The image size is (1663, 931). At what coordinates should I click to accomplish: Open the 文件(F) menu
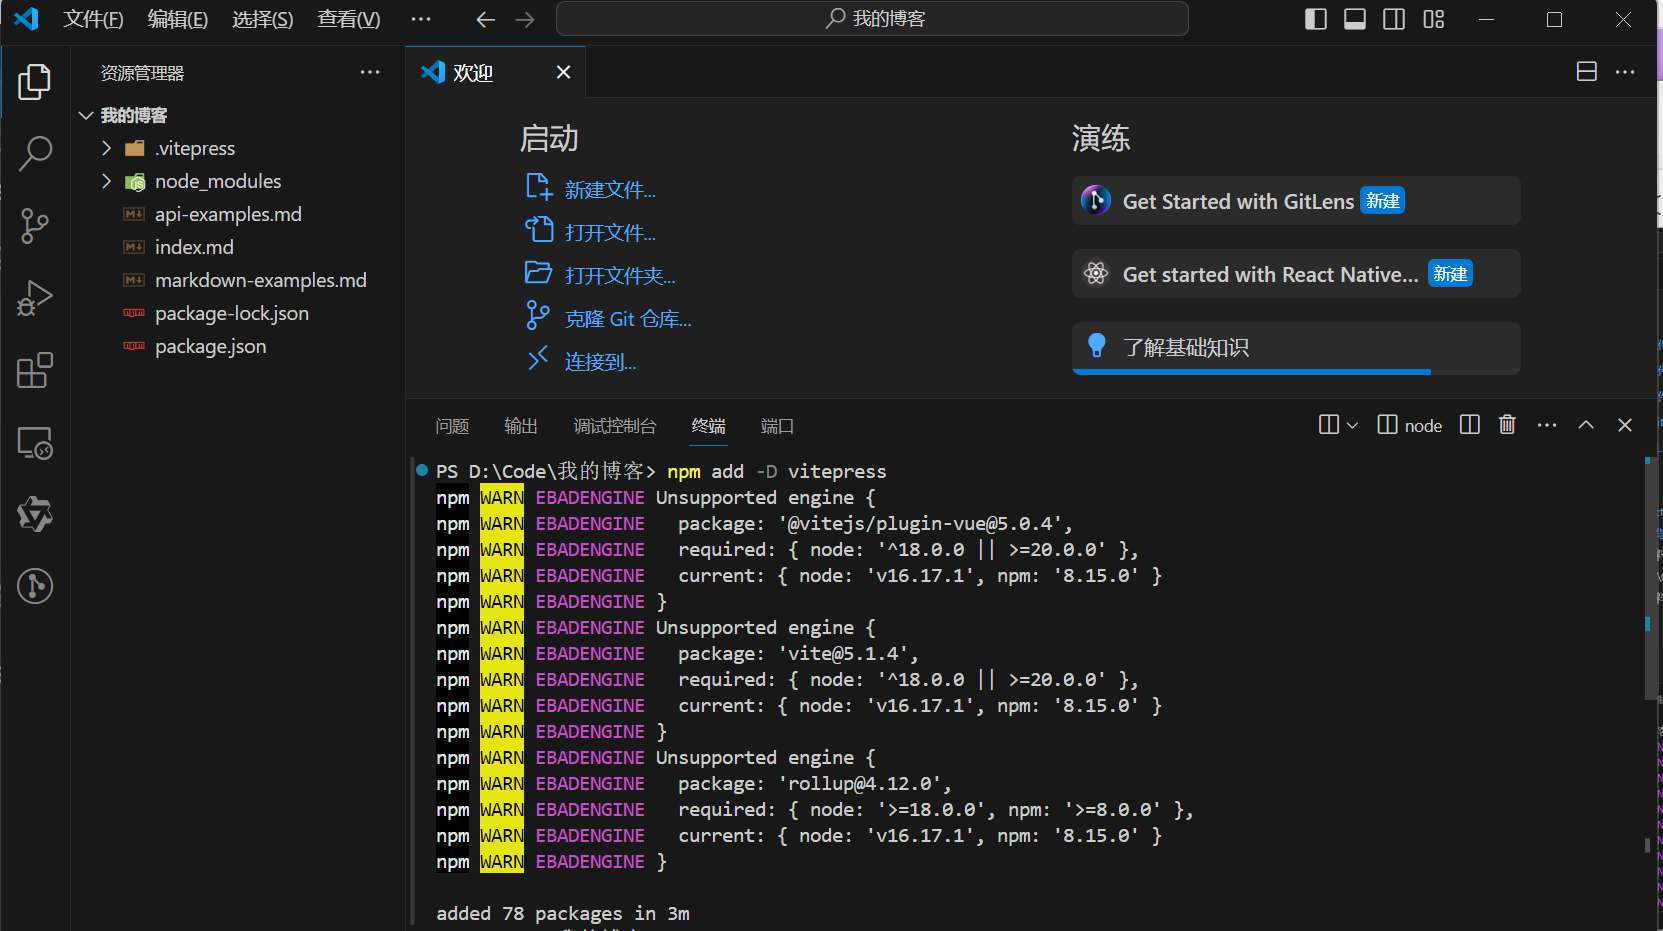pyautogui.click(x=93, y=19)
